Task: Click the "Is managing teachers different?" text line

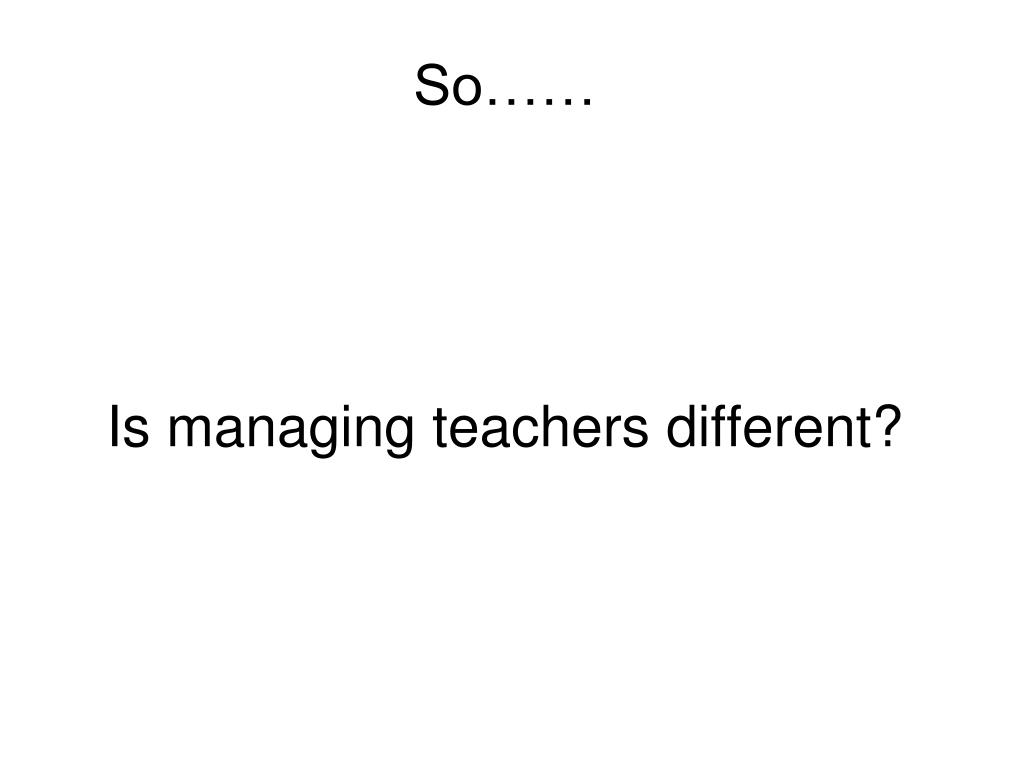Action: [x=505, y=430]
